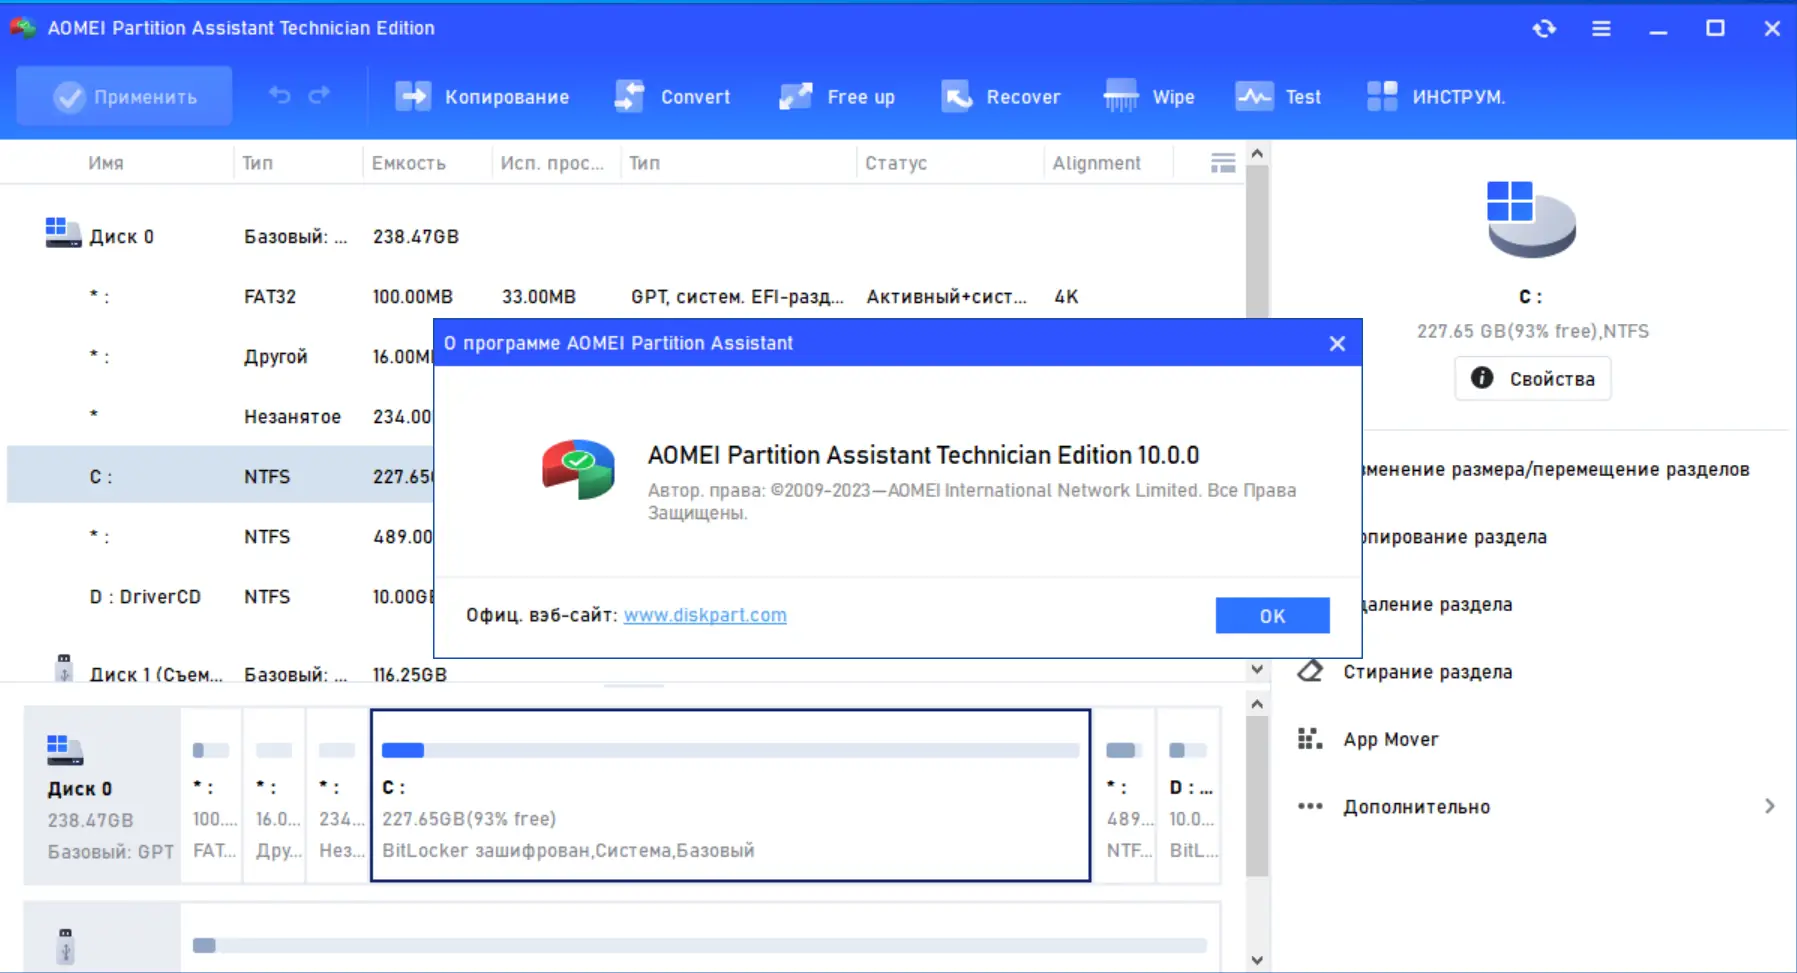Sort by the Исп. прос... column header
The image size is (1797, 973).
[x=552, y=163]
